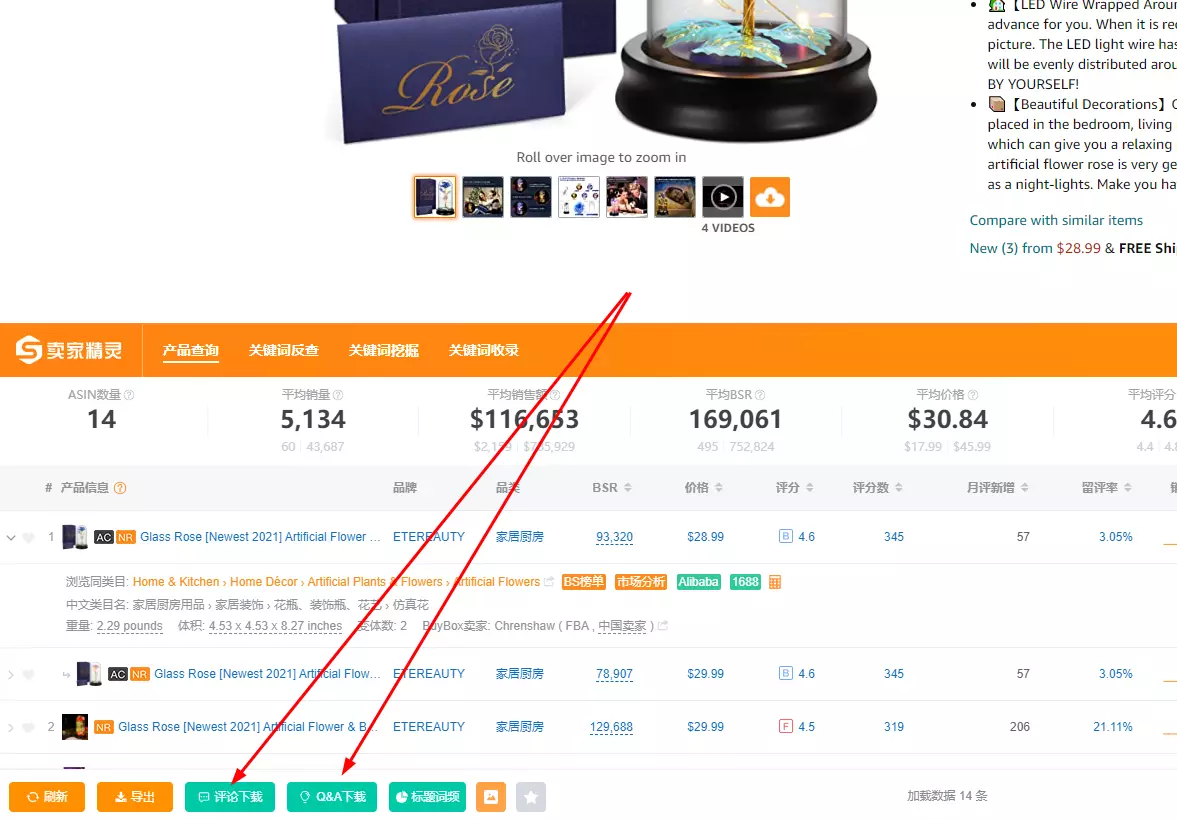The image size is (1177, 820).
Task: Open the image export icon button
Action: click(491, 797)
